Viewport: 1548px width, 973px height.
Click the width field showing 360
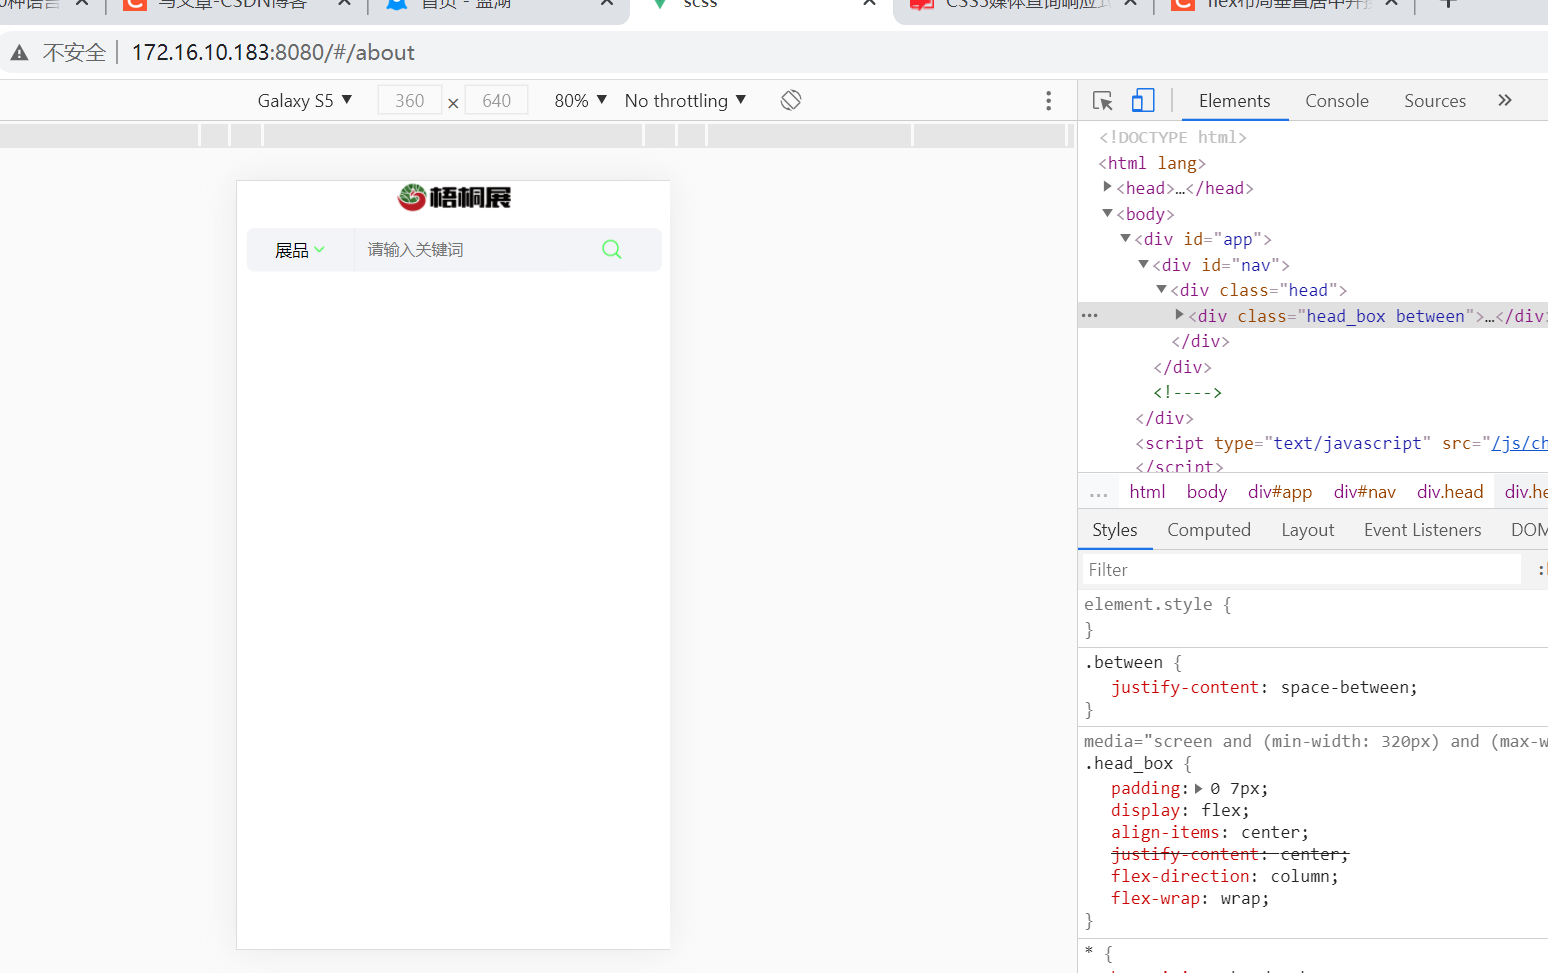coord(409,100)
